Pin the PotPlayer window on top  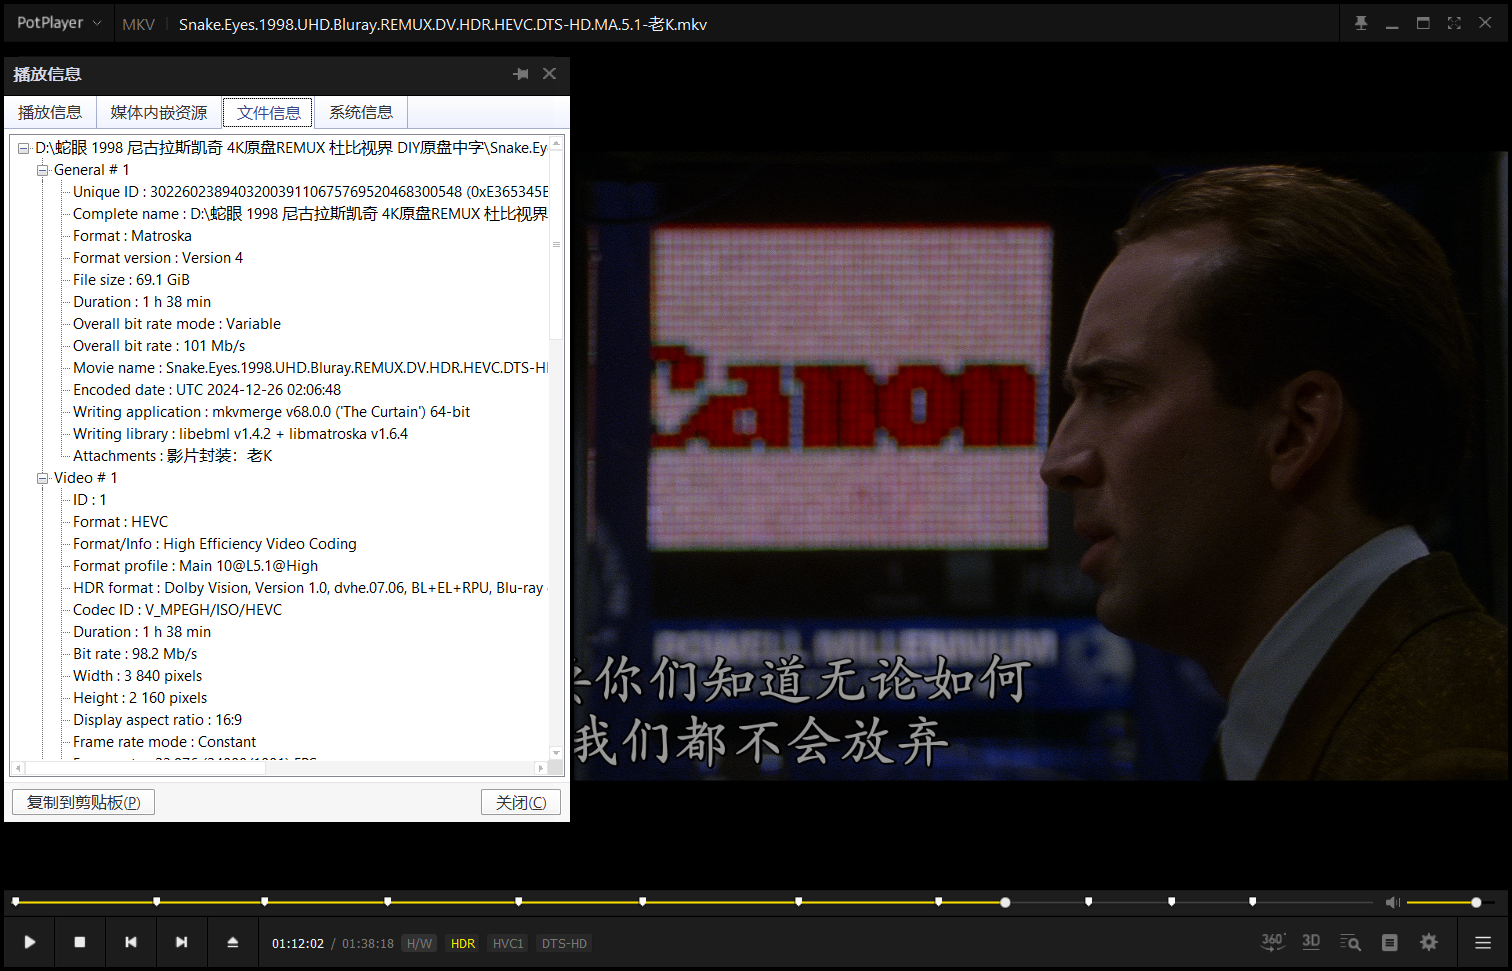click(1361, 23)
